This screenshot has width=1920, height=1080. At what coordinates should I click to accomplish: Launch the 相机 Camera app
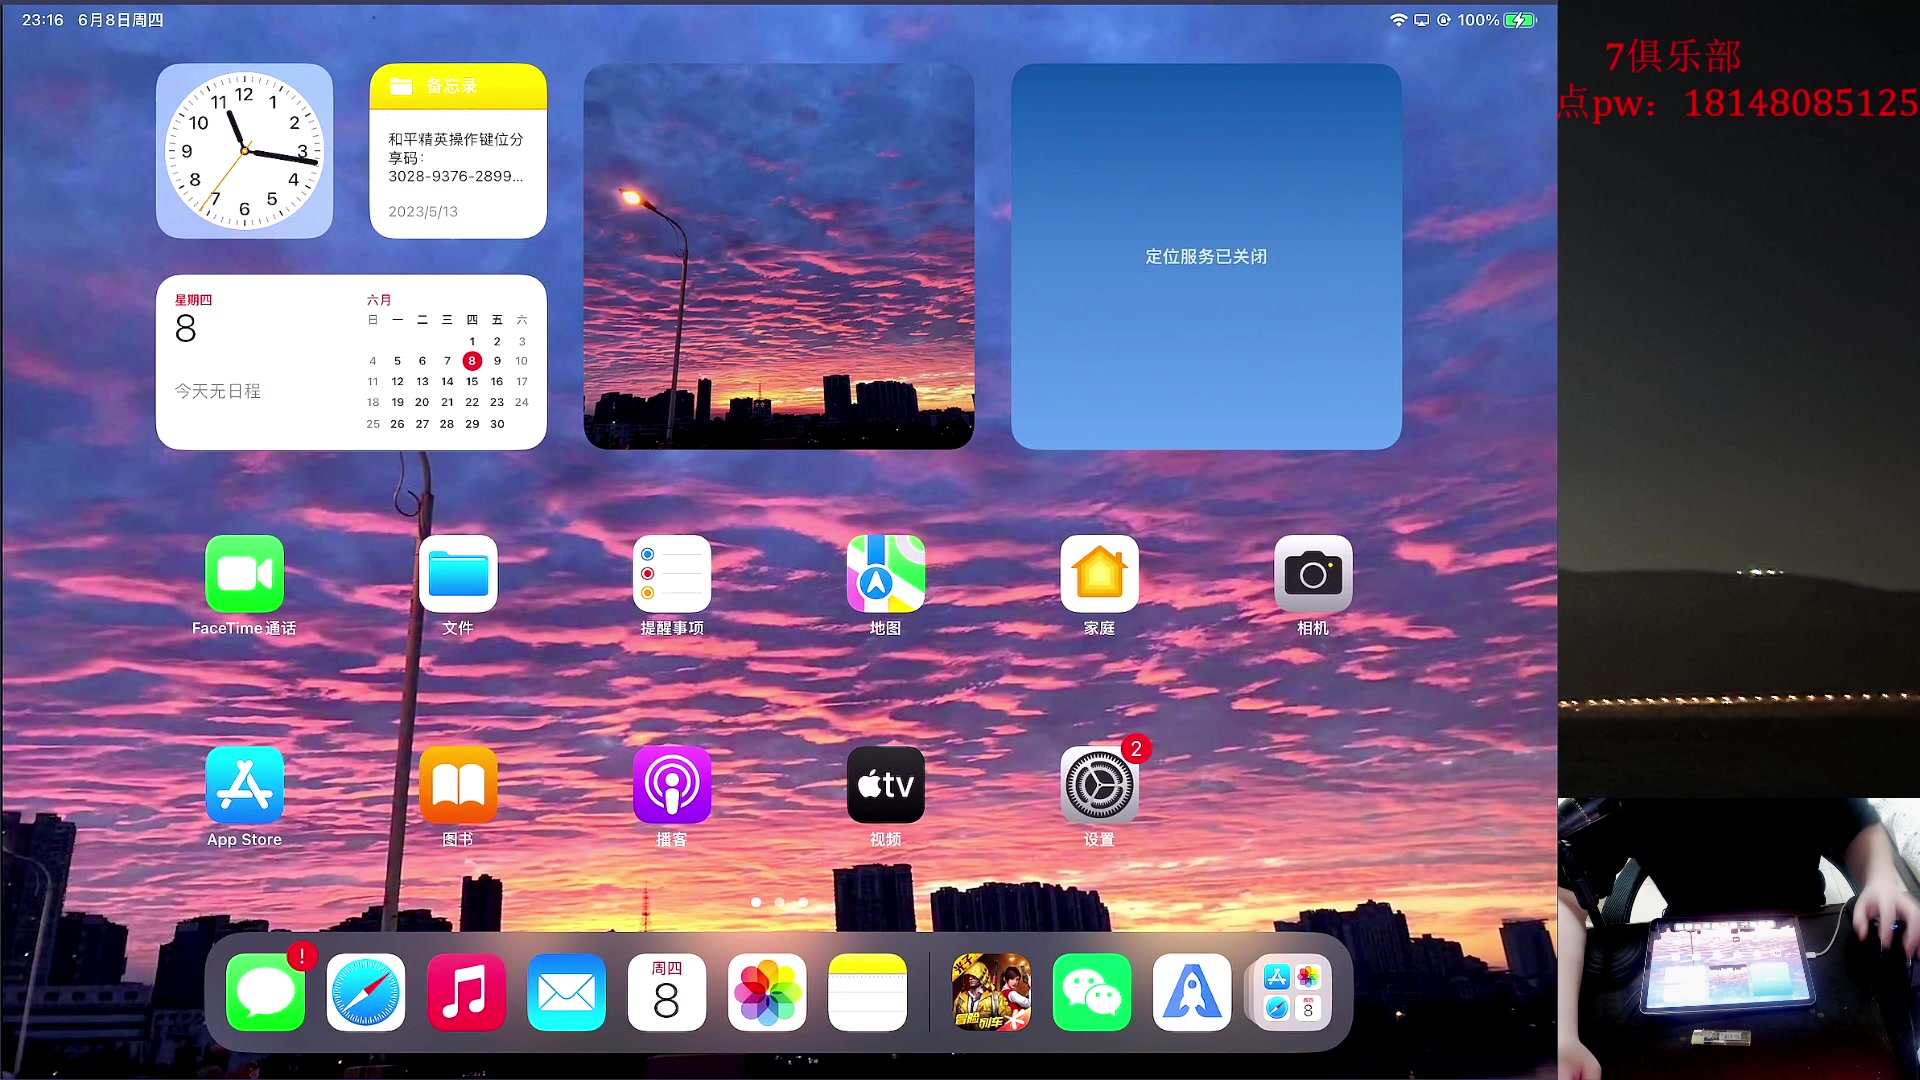pyautogui.click(x=1312, y=573)
